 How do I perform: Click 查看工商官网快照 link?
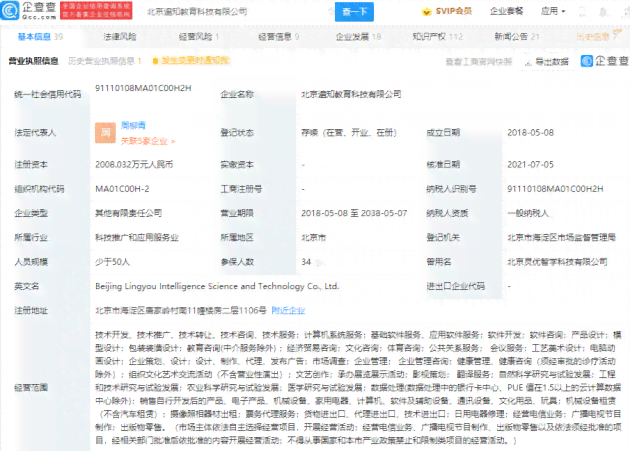(x=479, y=62)
